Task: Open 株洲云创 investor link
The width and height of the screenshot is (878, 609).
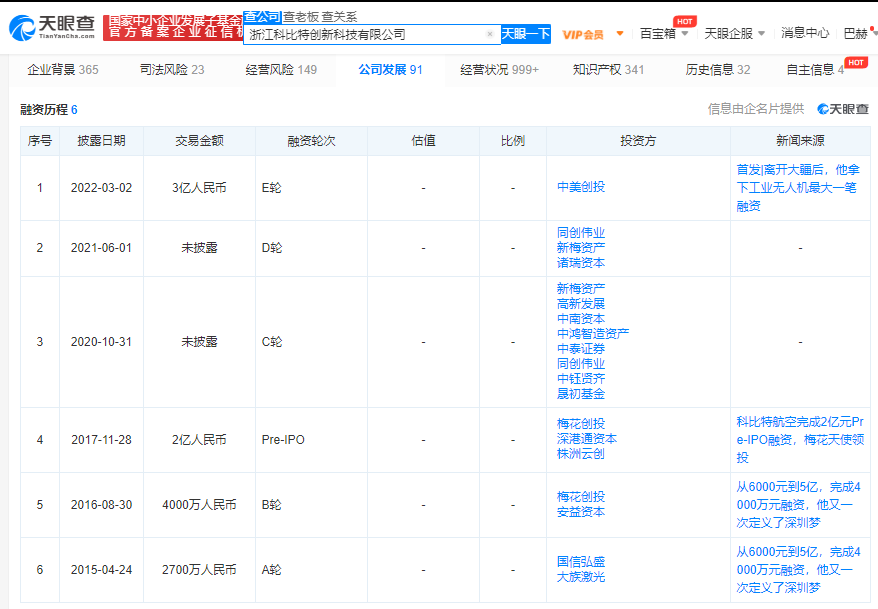Action: point(581,454)
